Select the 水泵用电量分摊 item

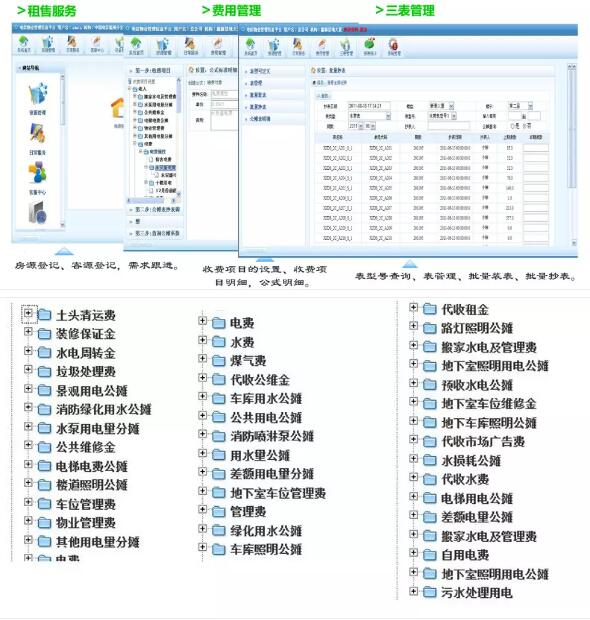pyautogui.click(x=98, y=428)
